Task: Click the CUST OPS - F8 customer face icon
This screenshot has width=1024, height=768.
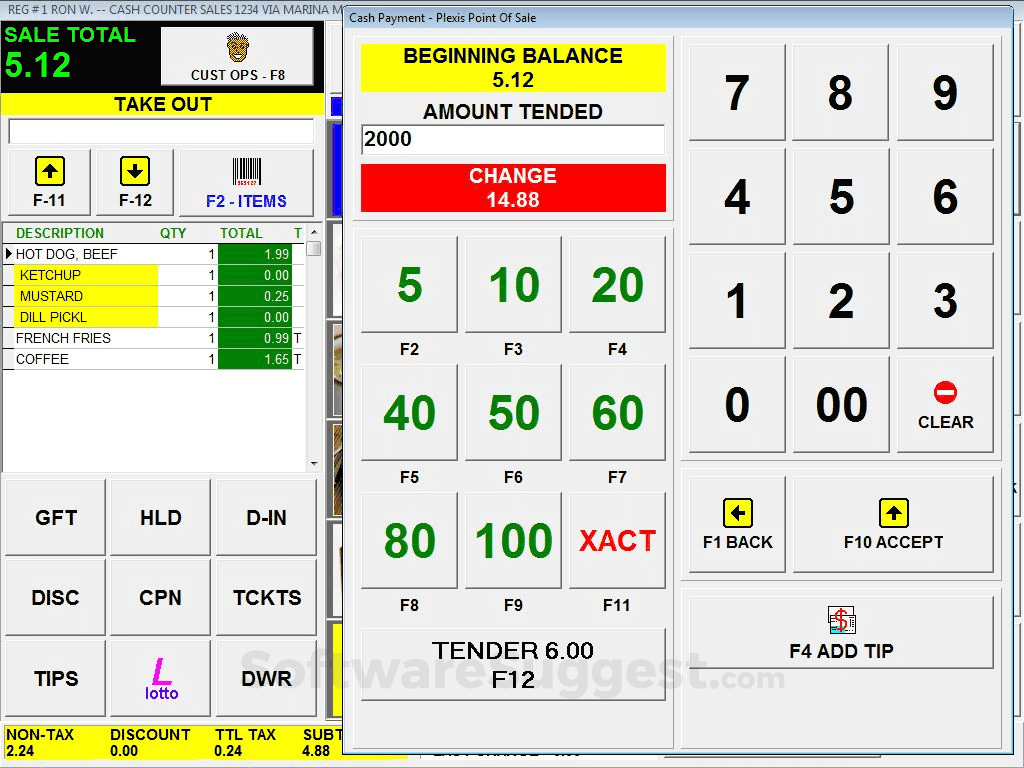Action: coord(237,48)
